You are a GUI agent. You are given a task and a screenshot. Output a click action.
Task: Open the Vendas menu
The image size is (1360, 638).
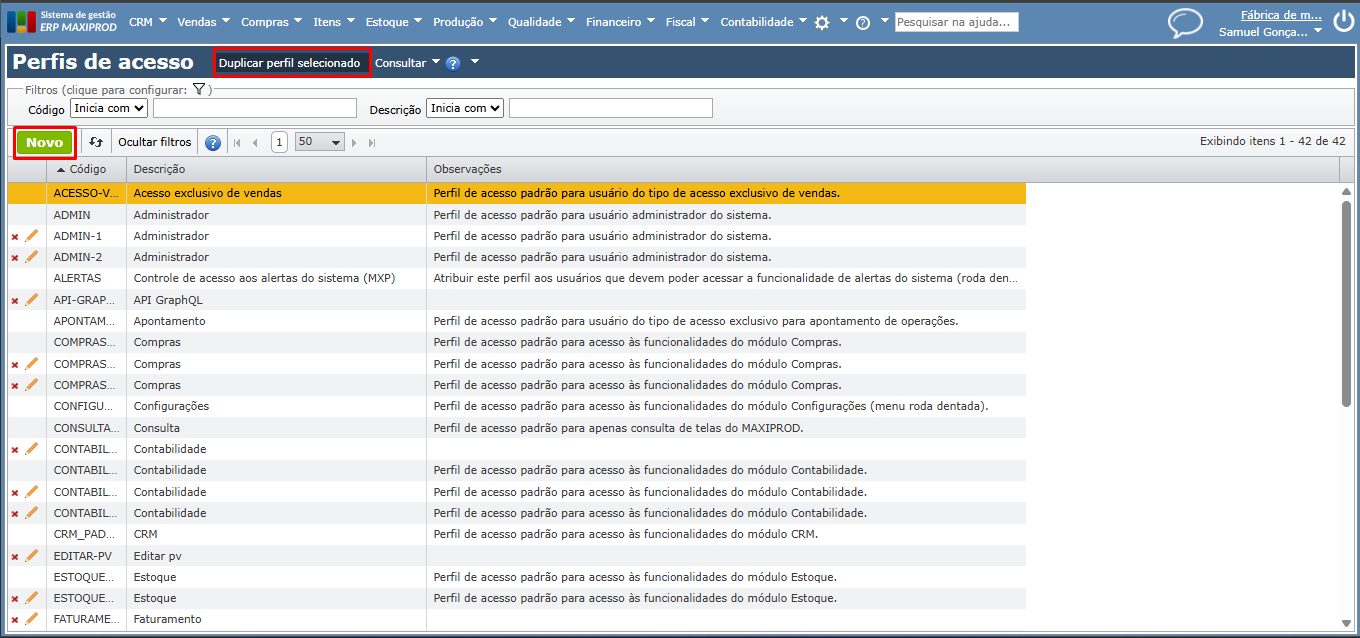click(x=203, y=22)
